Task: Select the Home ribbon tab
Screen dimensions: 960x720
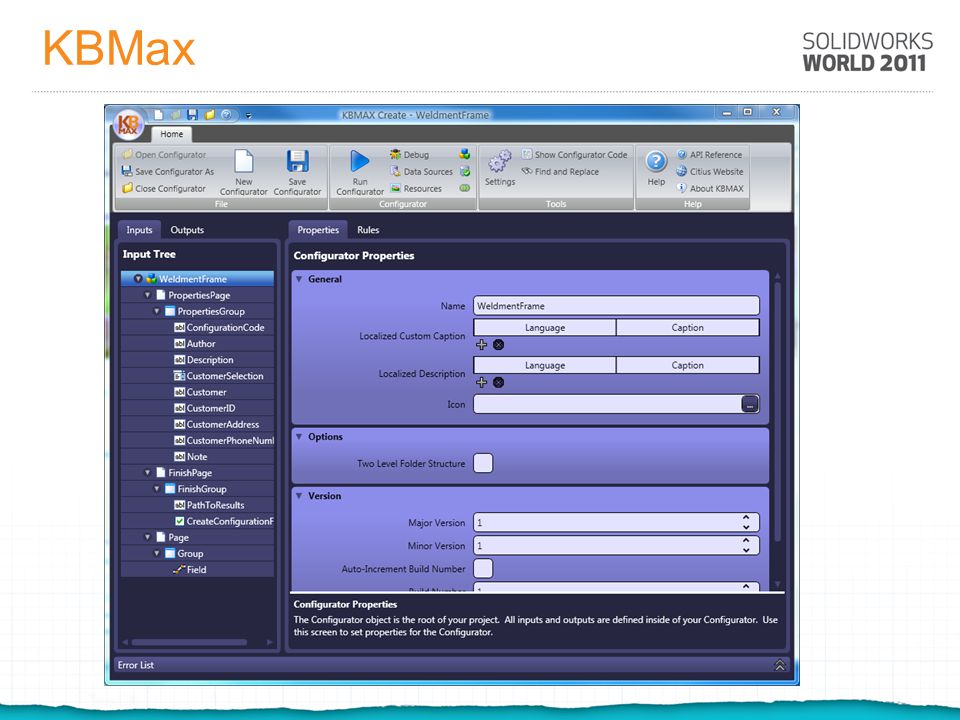Action: tap(171, 134)
